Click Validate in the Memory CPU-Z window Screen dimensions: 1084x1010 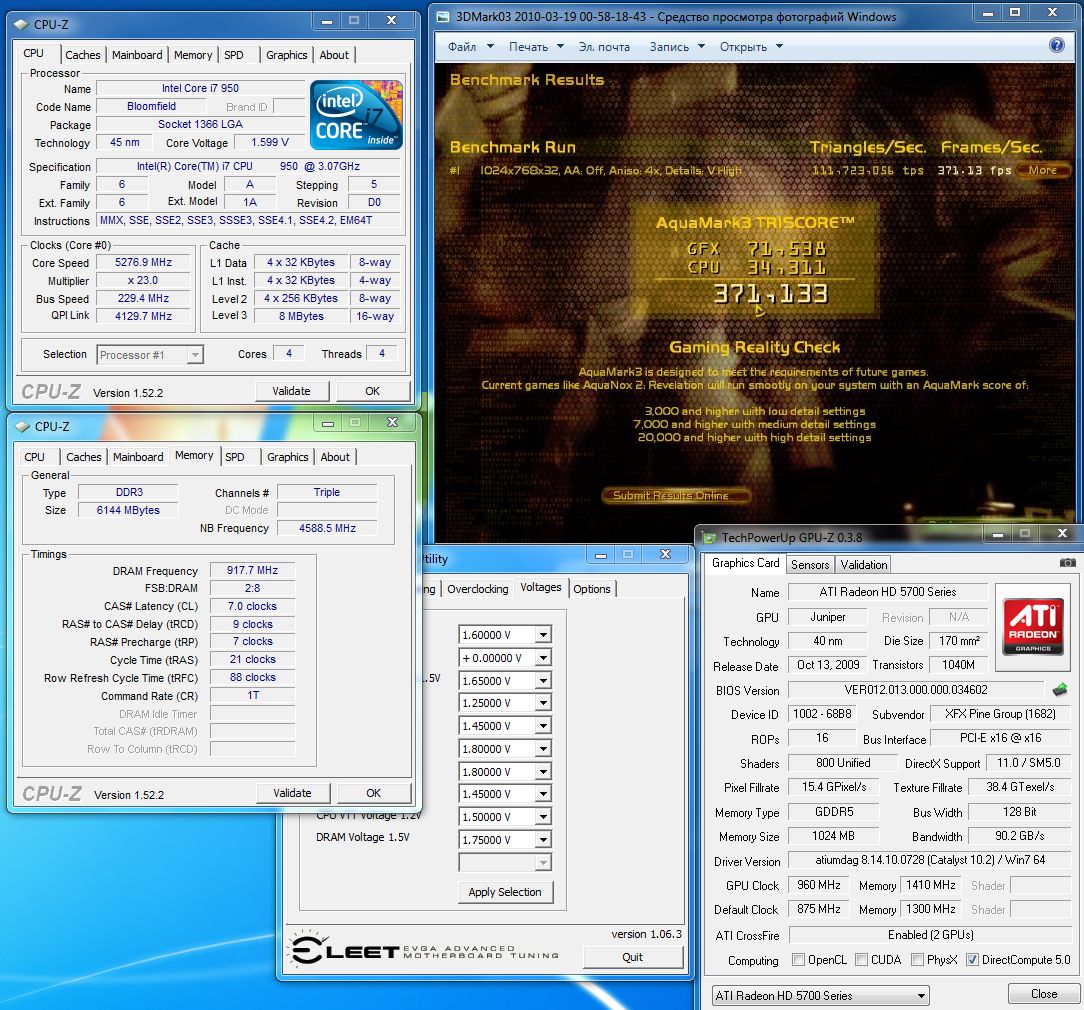(292, 793)
